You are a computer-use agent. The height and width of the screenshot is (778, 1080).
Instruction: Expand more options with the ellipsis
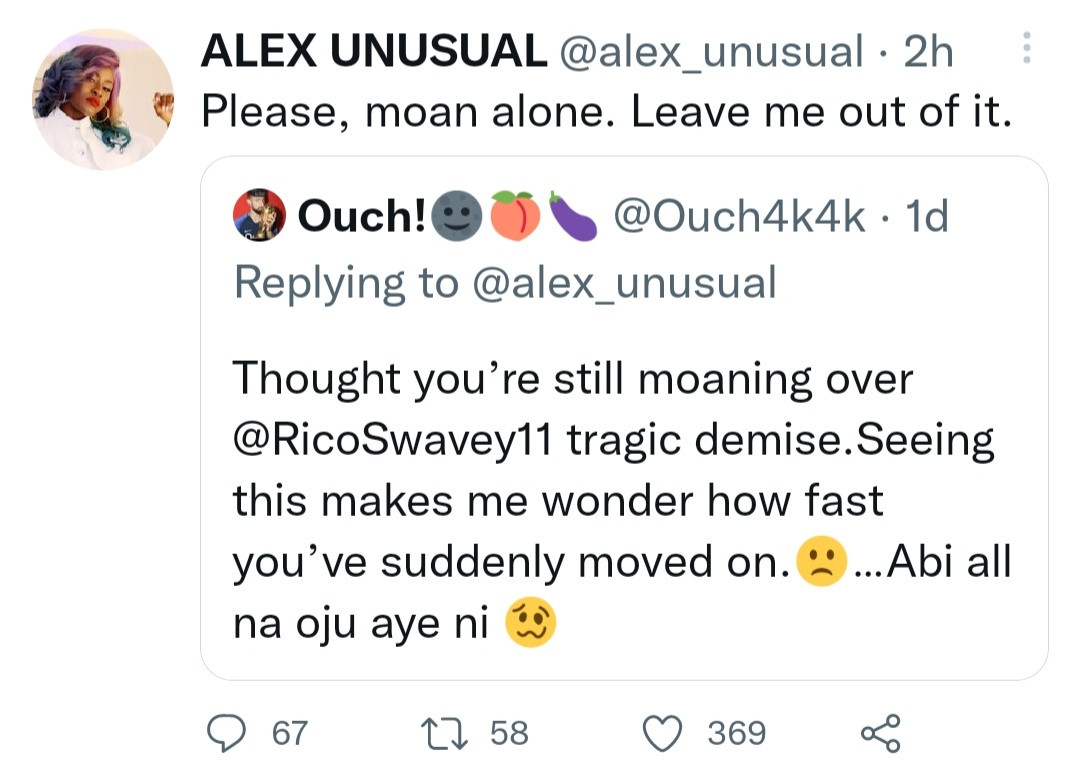1025,47
